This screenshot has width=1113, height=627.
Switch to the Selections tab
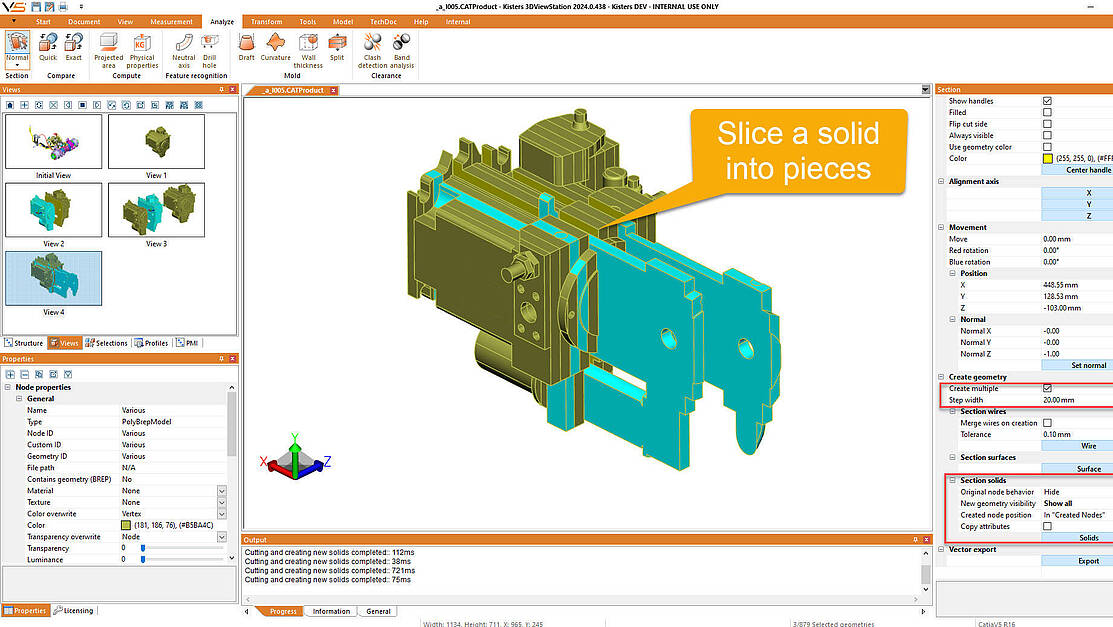[x=106, y=343]
